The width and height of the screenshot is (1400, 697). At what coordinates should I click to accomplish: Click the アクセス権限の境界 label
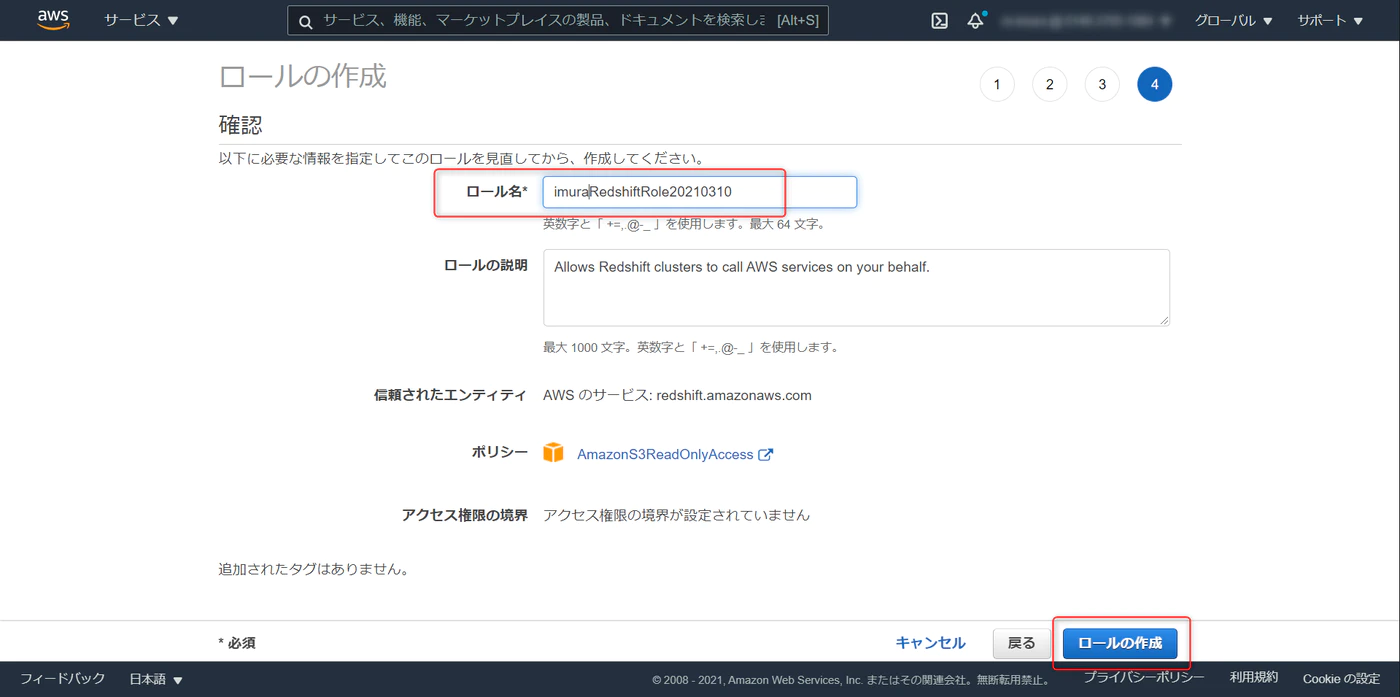pyautogui.click(x=464, y=516)
